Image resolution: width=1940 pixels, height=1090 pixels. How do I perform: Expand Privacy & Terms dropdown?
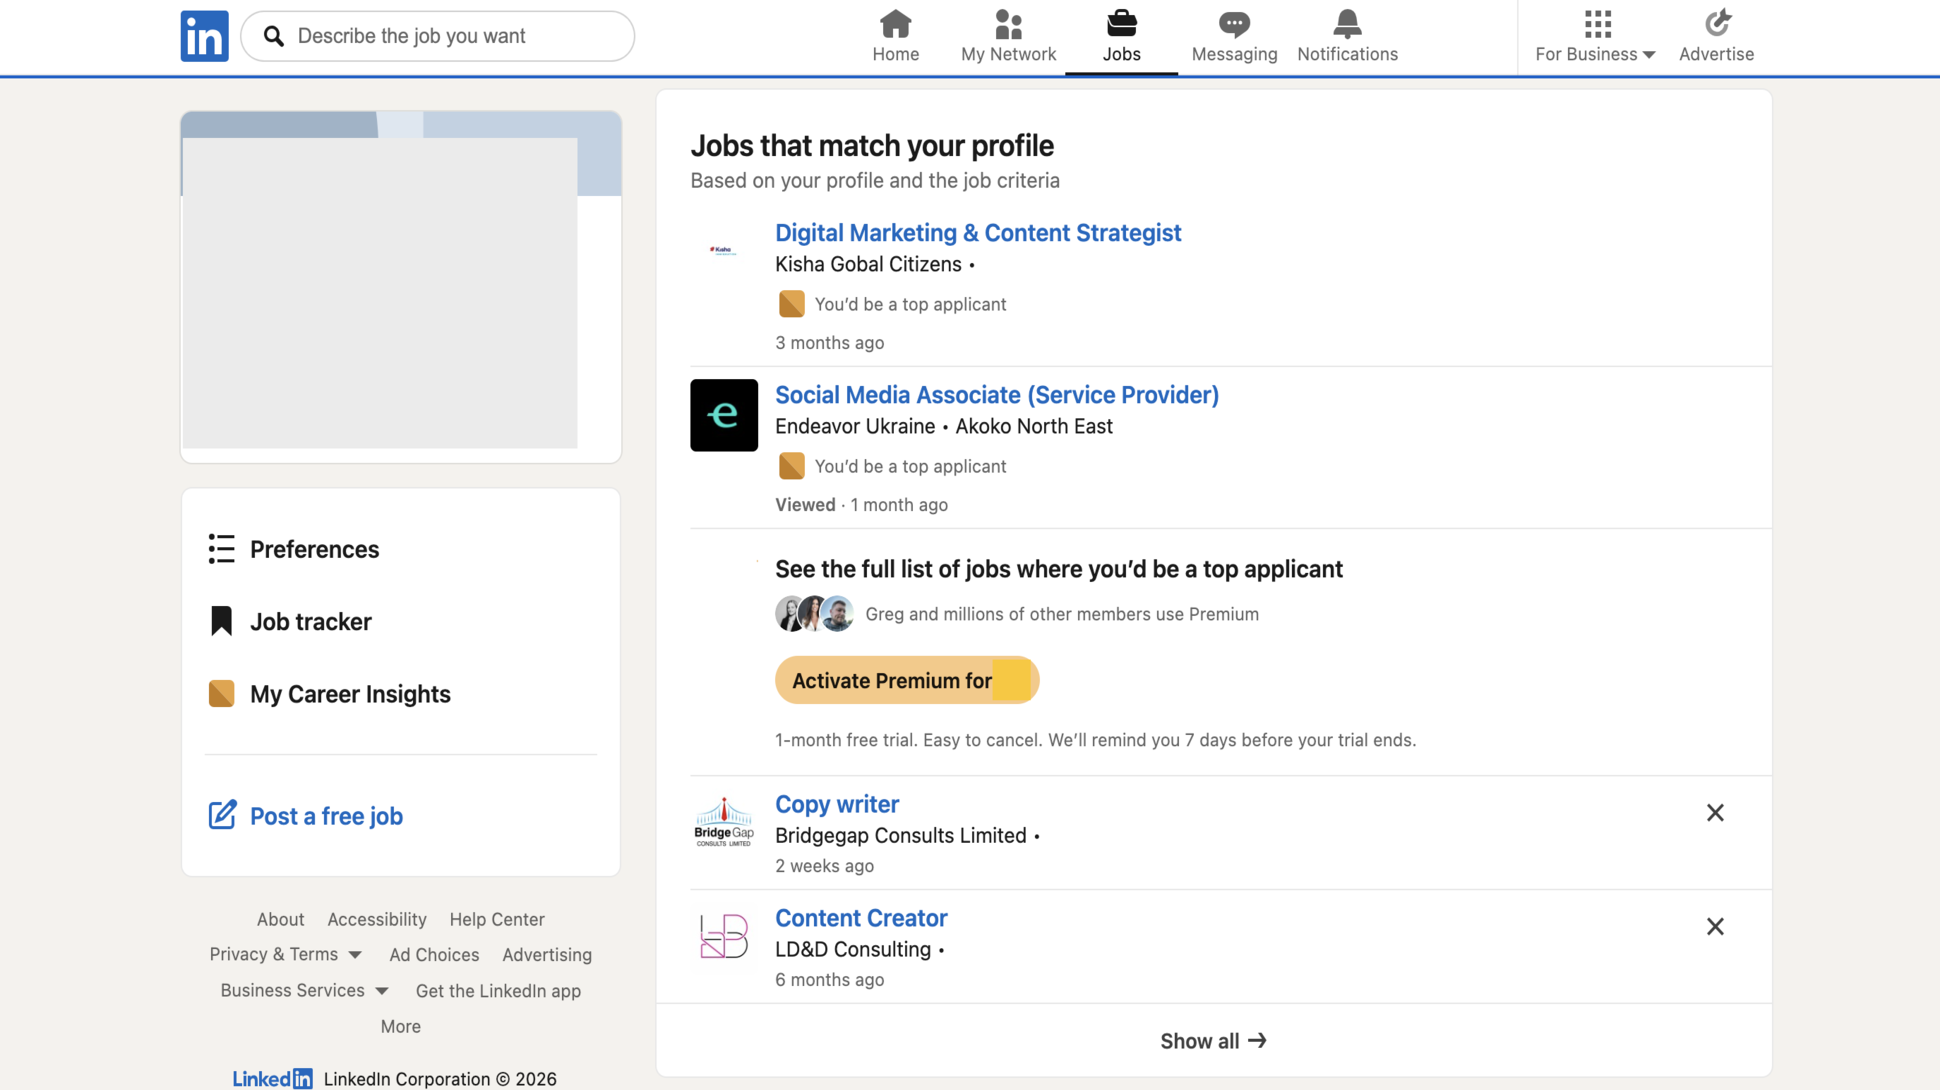click(x=285, y=955)
